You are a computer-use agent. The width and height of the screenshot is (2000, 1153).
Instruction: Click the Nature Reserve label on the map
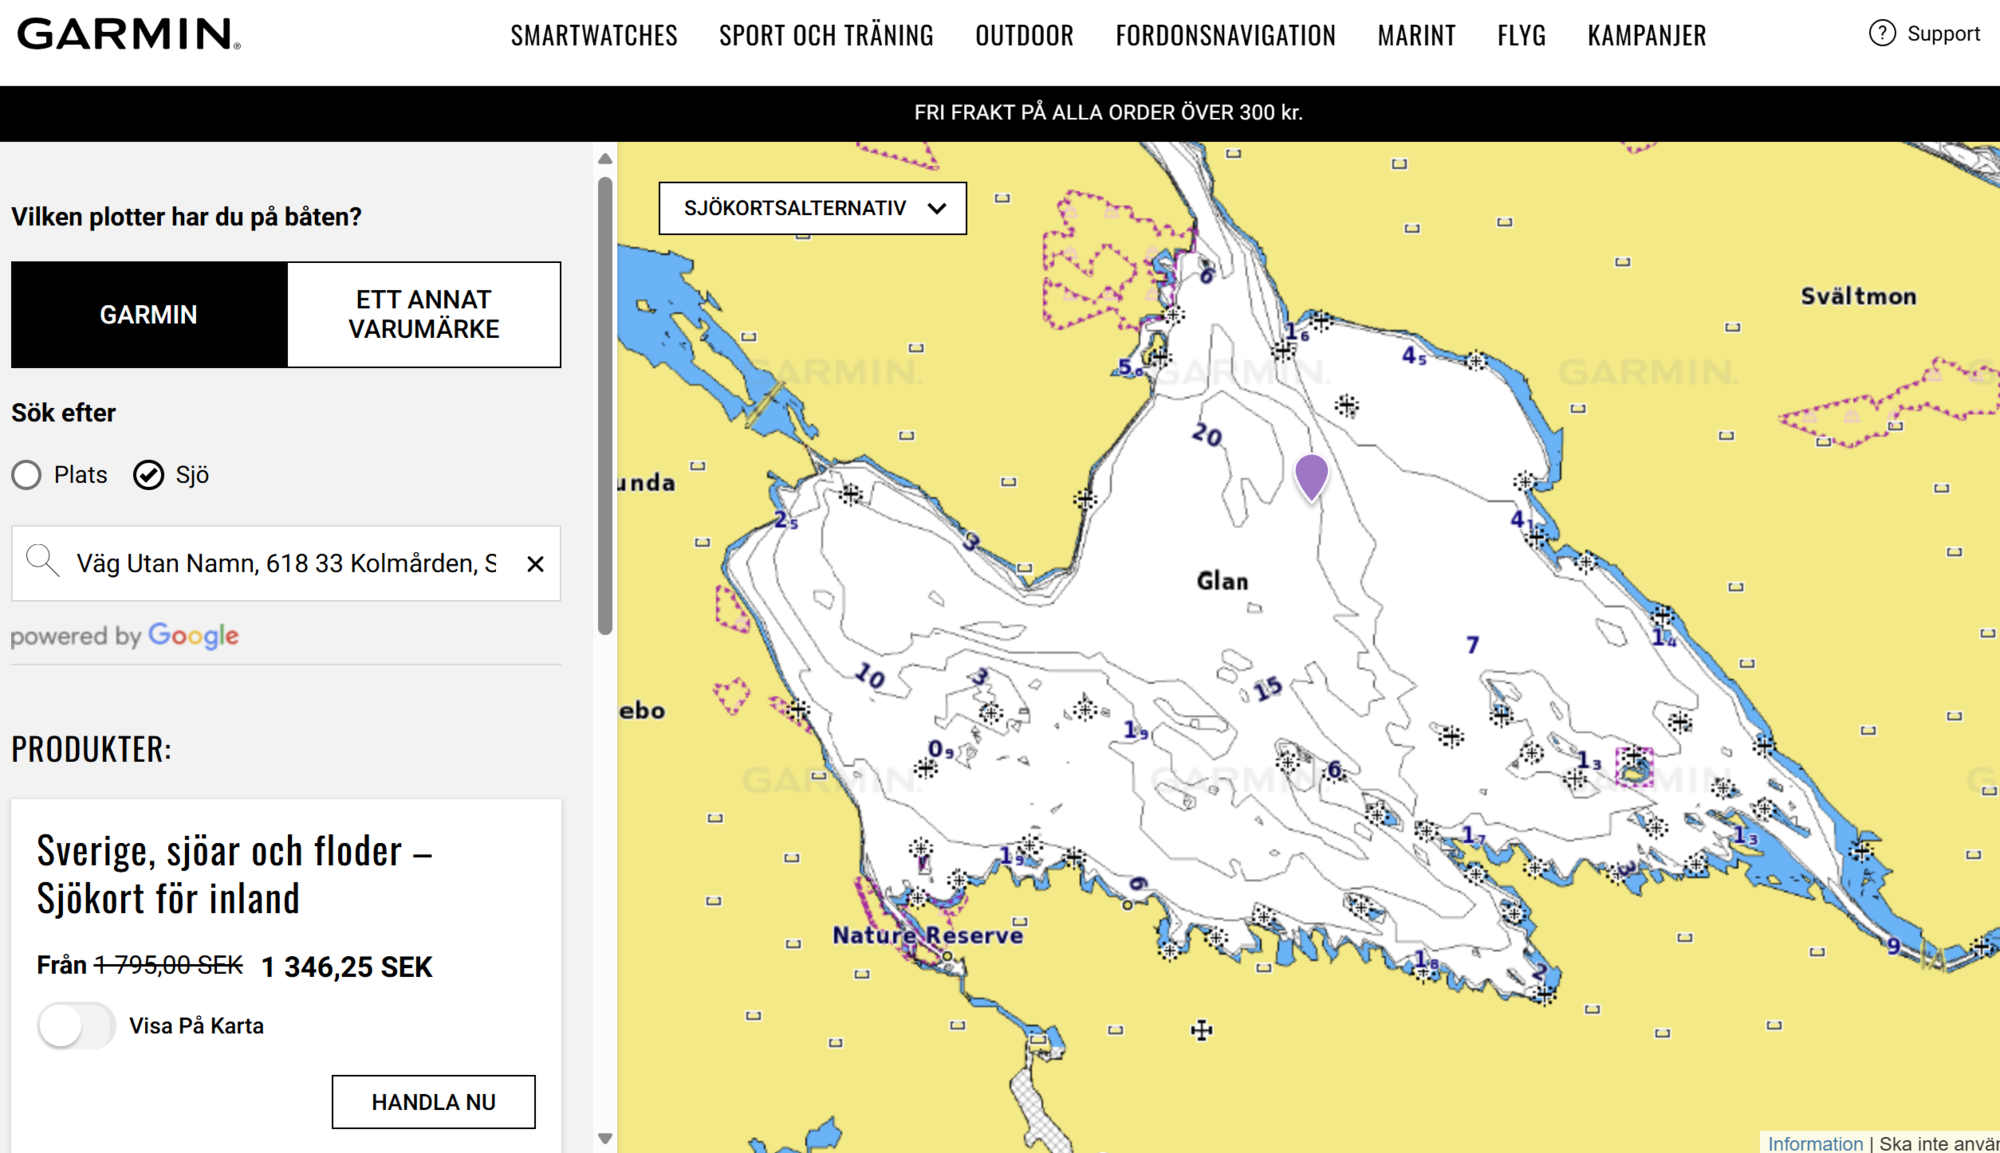point(928,936)
